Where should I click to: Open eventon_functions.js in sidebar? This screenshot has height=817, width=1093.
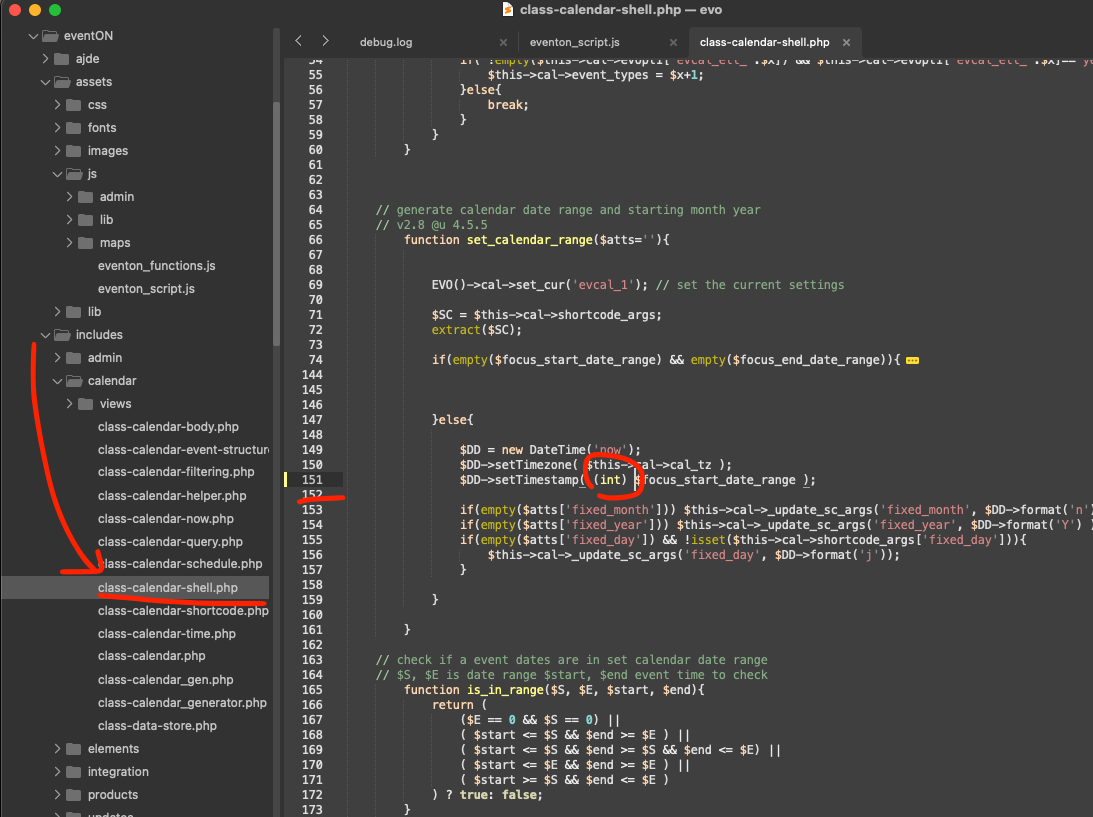(156, 266)
